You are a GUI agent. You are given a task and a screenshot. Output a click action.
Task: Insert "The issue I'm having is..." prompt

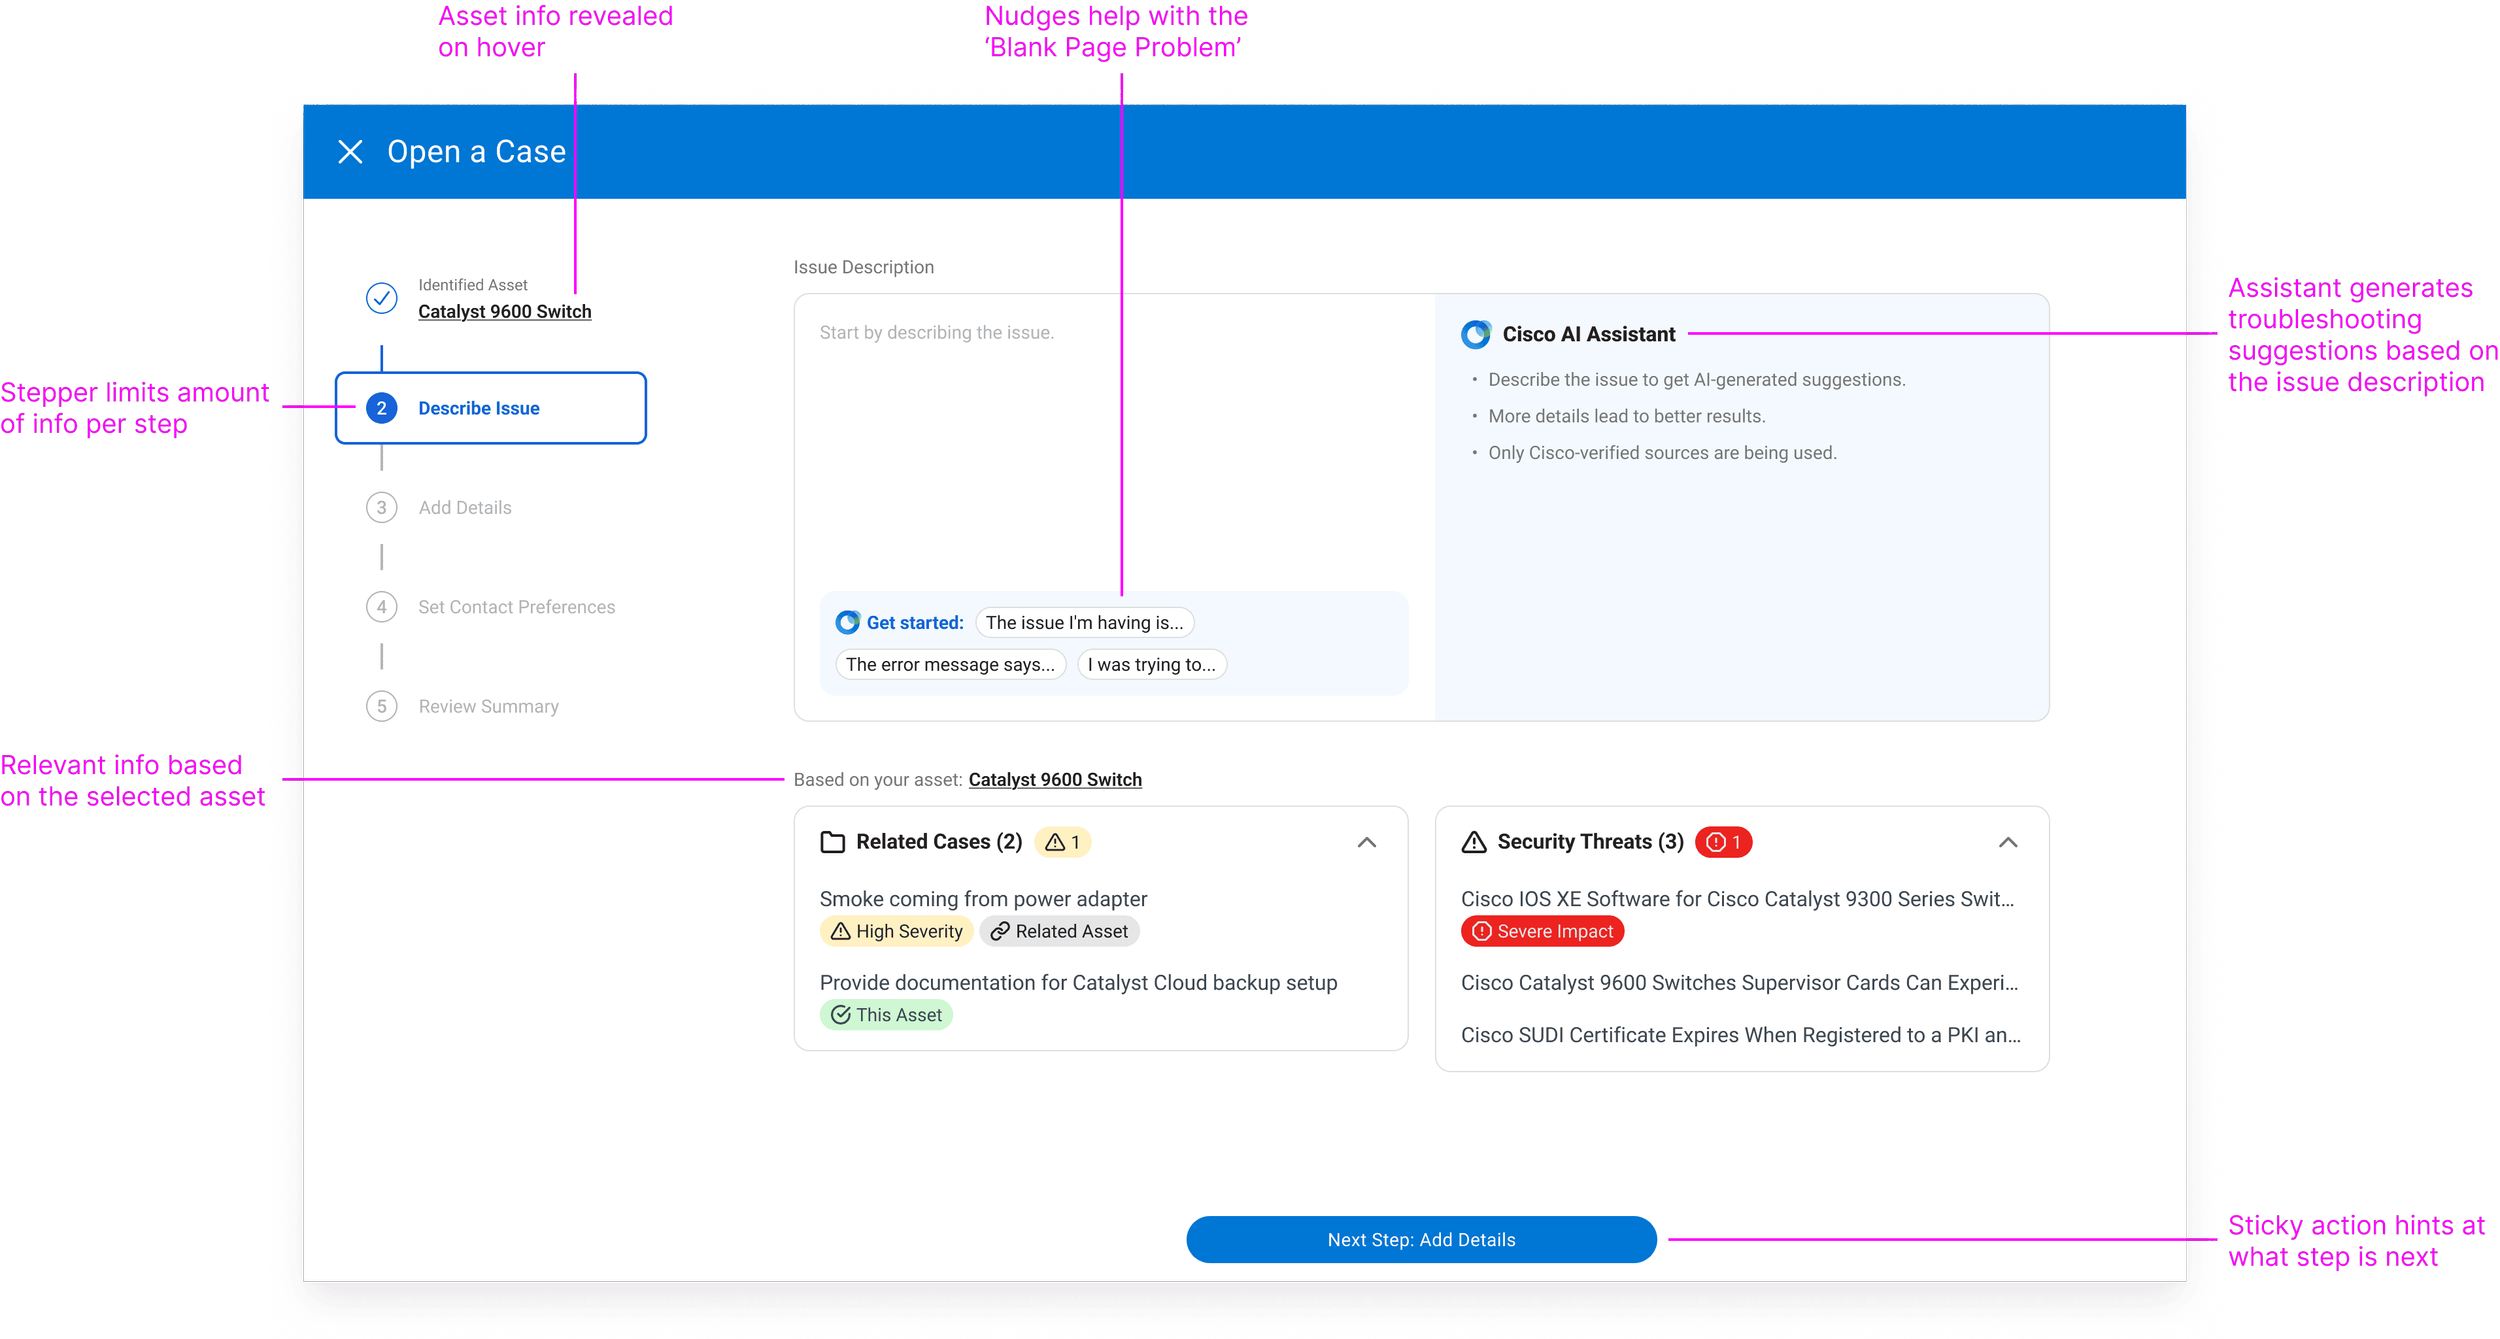(x=1084, y=622)
